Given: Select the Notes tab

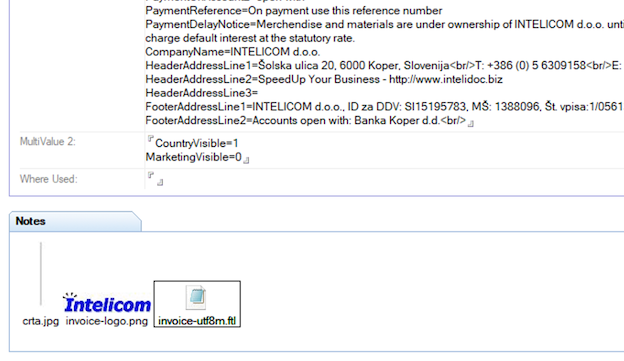Looking at the screenshot, I should pos(75,221).
